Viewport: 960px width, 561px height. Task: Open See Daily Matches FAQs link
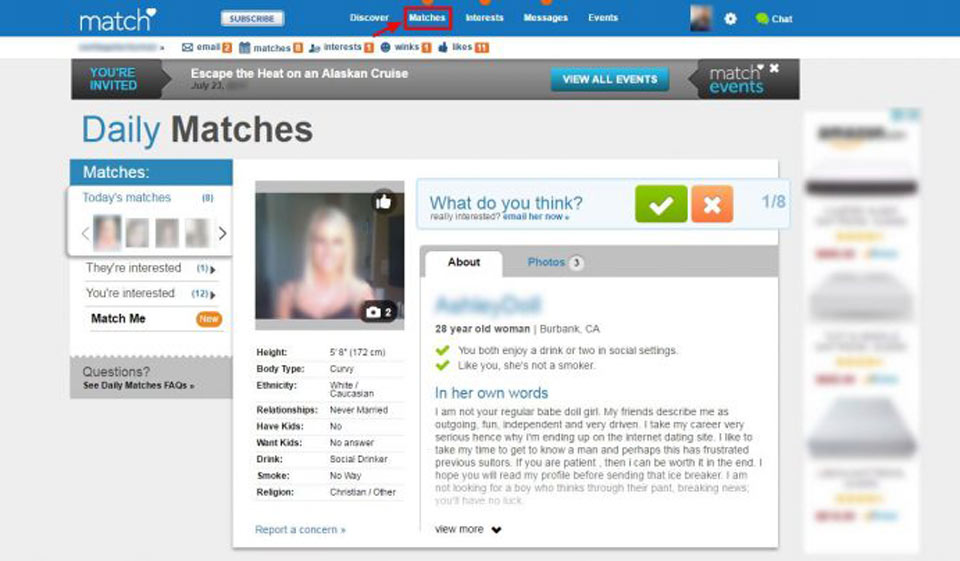pos(138,385)
